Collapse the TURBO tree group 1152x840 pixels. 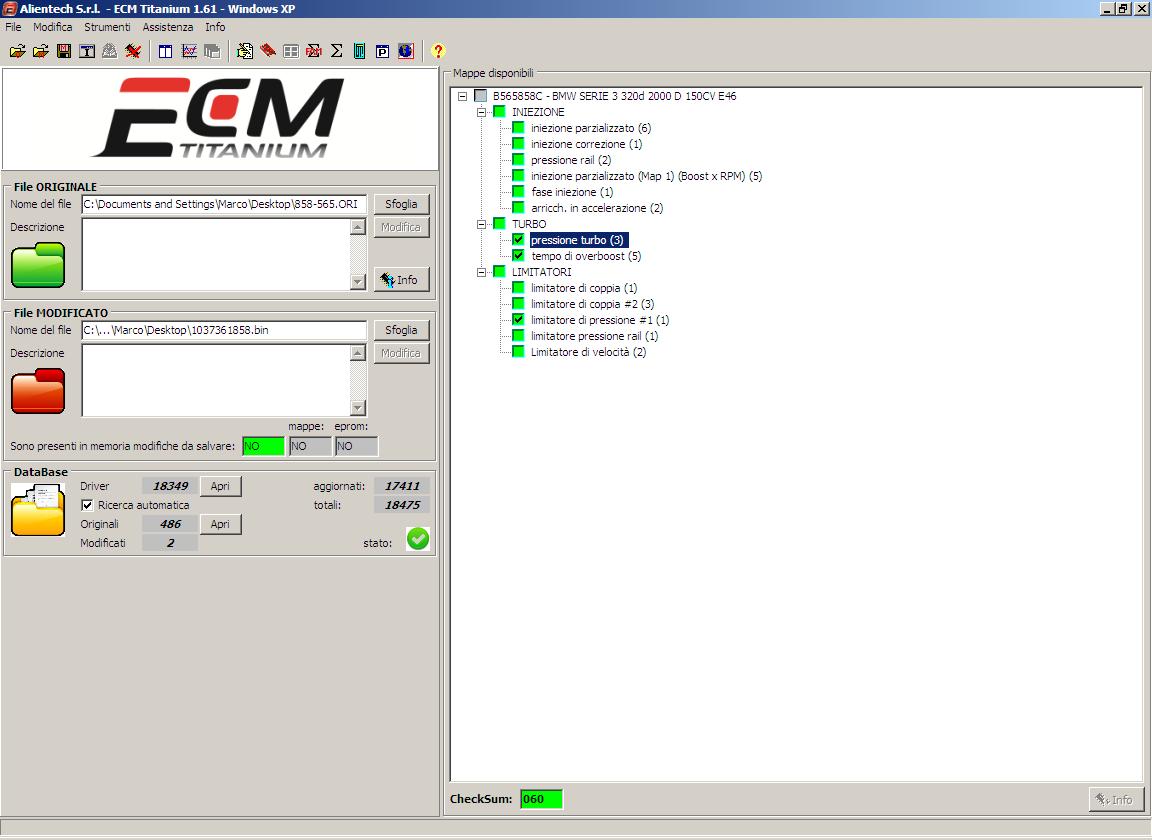click(481, 224)
